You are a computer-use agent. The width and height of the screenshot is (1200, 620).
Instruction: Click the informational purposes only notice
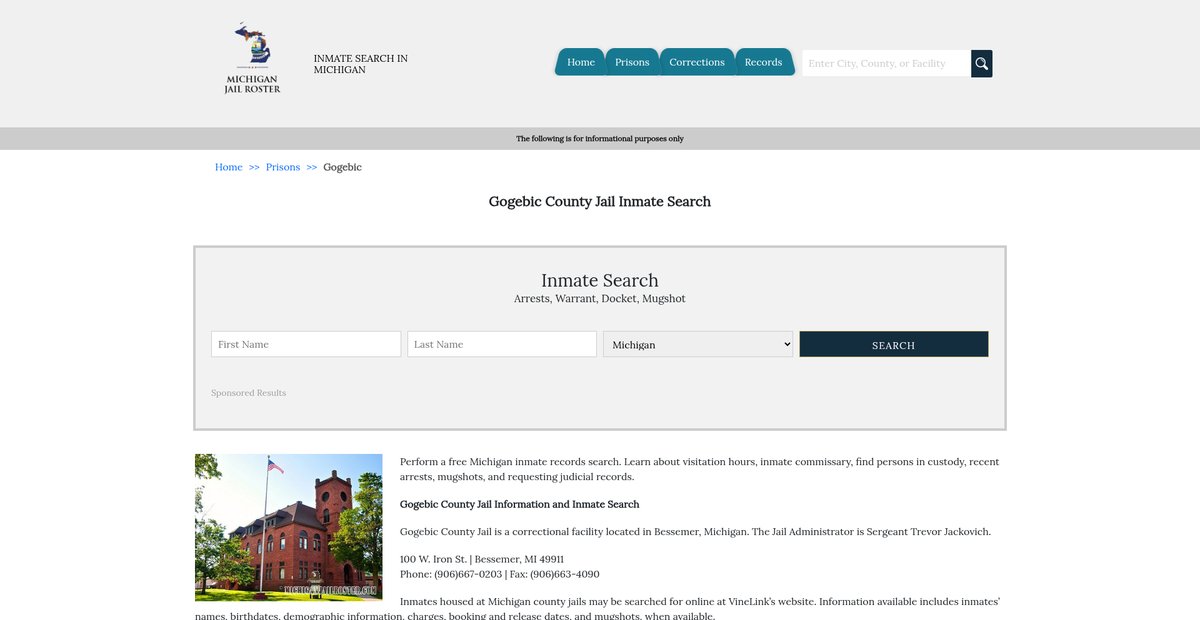[x=600, y=139]
